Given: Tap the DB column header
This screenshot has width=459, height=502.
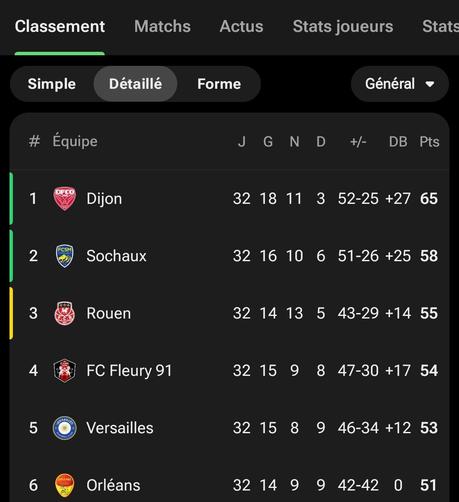Looking at the screenshot, I should click(x=398, y=142).
